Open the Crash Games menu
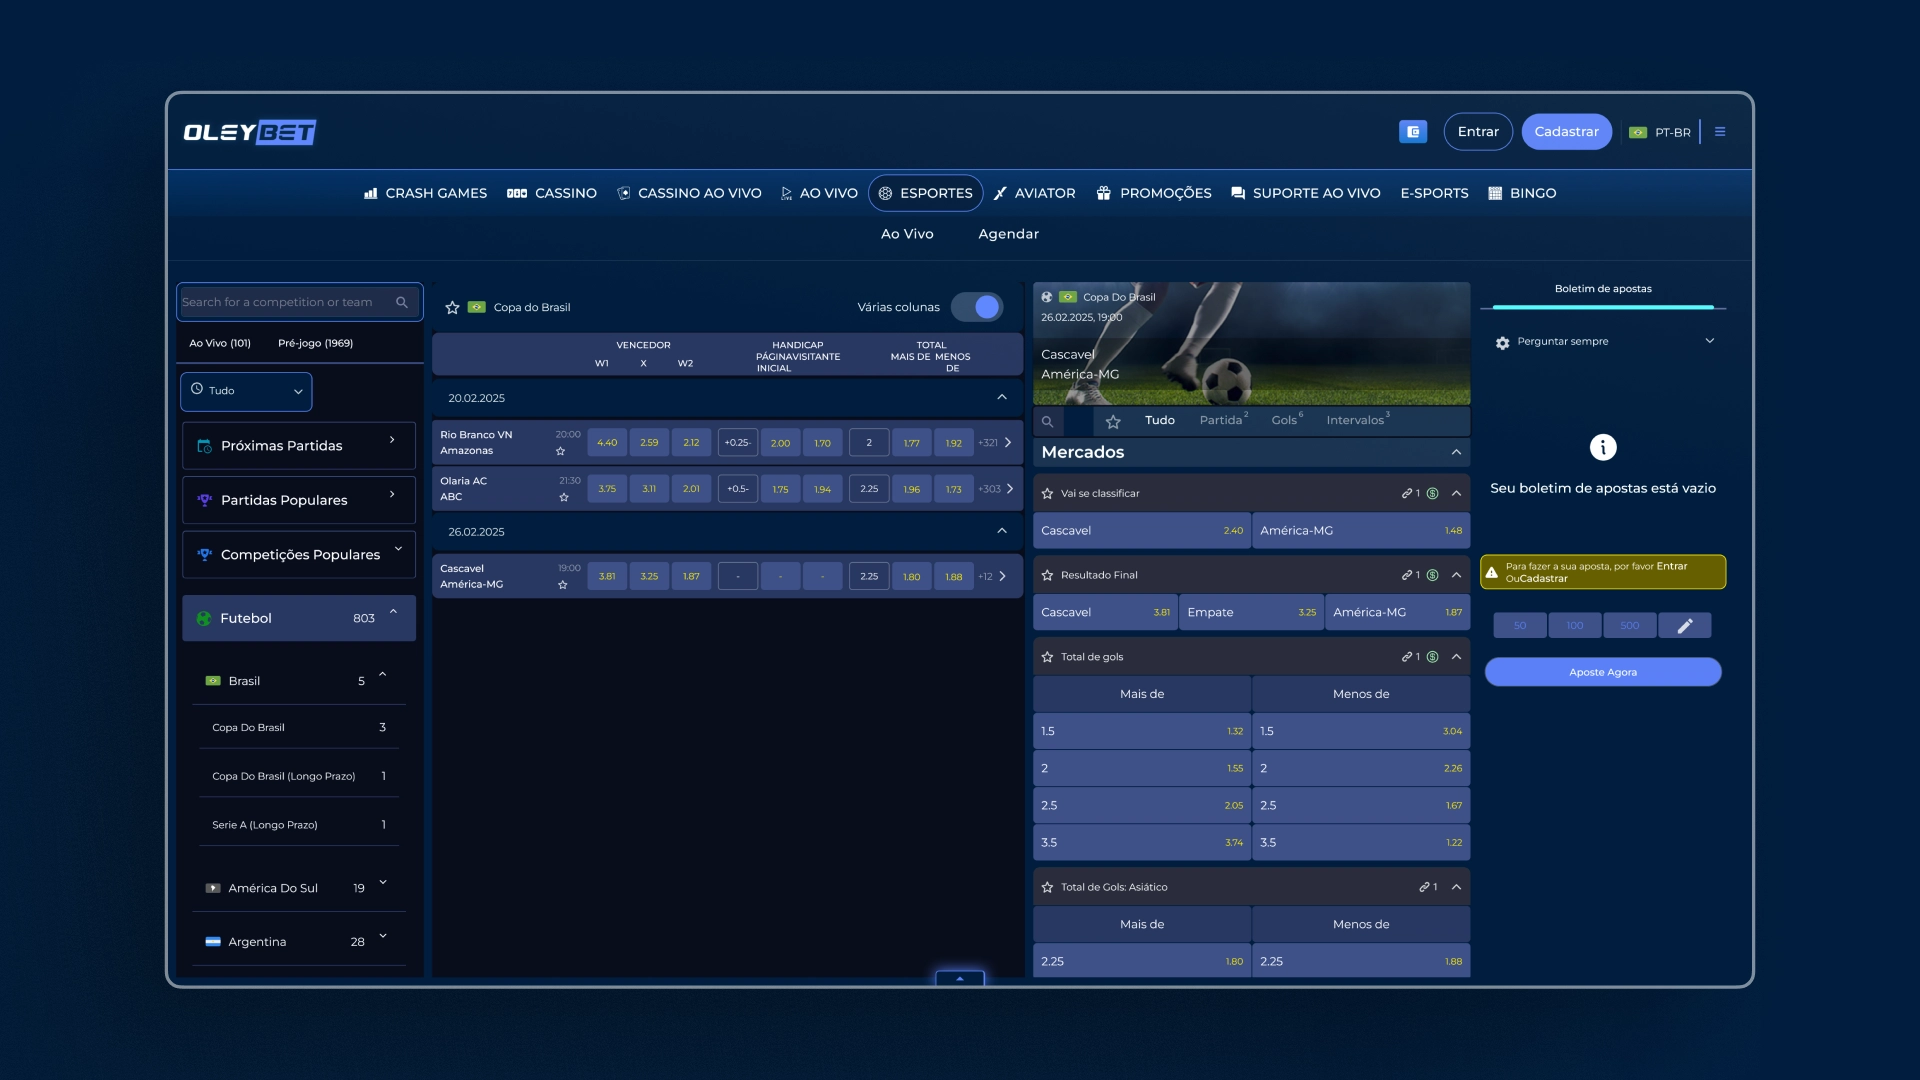Image resolution: width=1920 pixels, height=1080 pixels. [426, 193]
